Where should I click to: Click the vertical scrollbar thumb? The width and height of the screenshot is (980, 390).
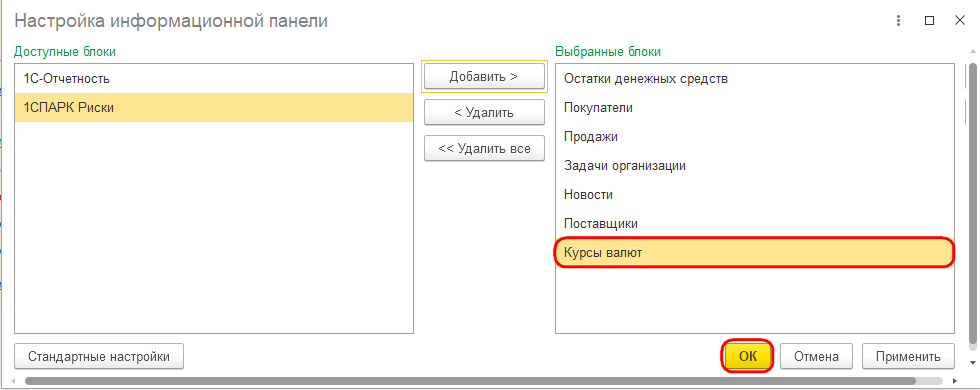[x=972, y=203]
